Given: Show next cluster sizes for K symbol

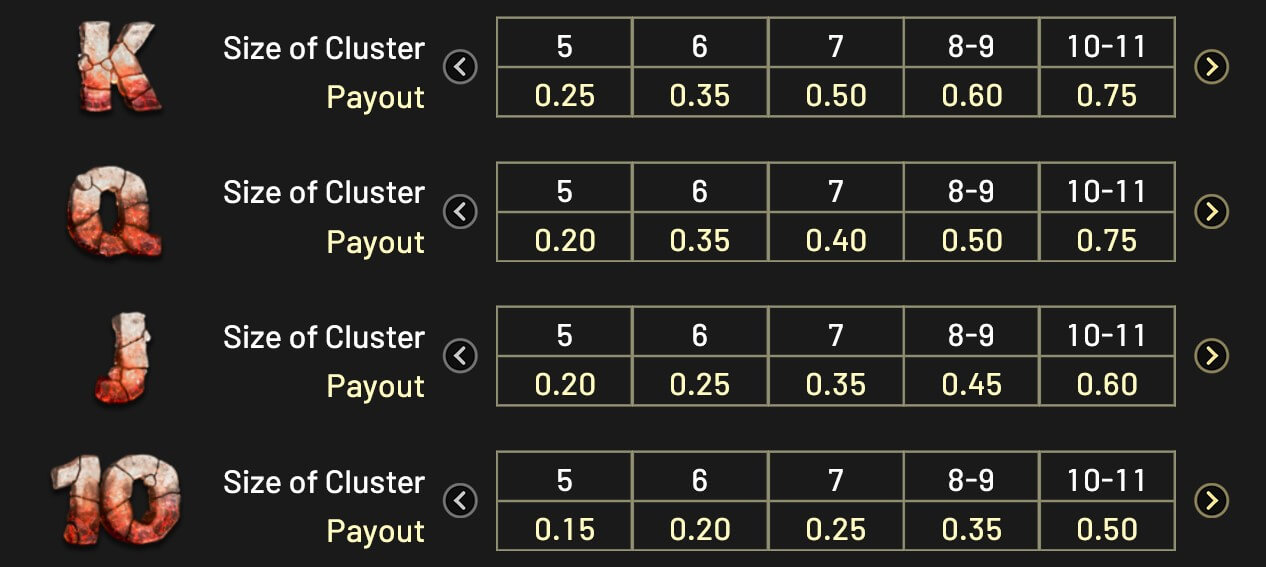Looking at the screenshot, I should [x=1212, y=67].
